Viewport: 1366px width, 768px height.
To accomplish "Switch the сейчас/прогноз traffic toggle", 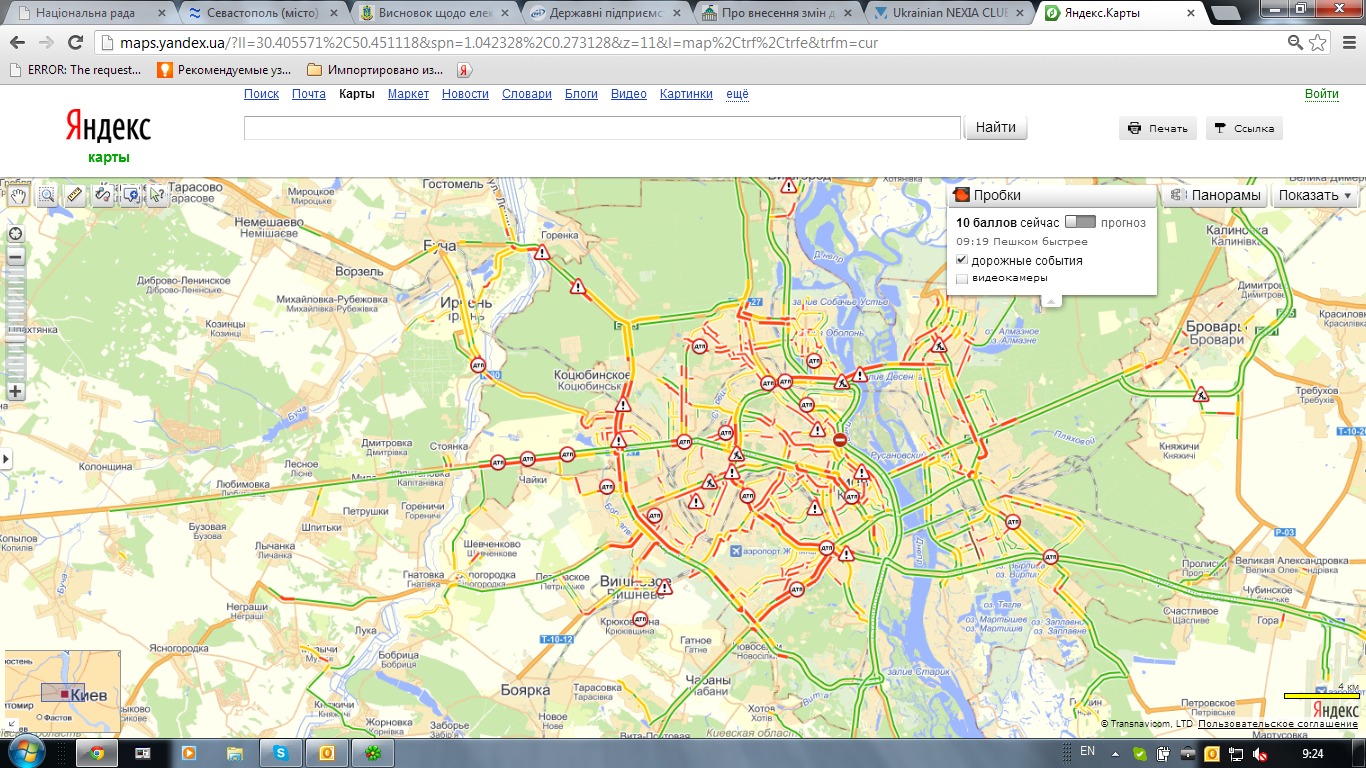I will (1080, 222).
